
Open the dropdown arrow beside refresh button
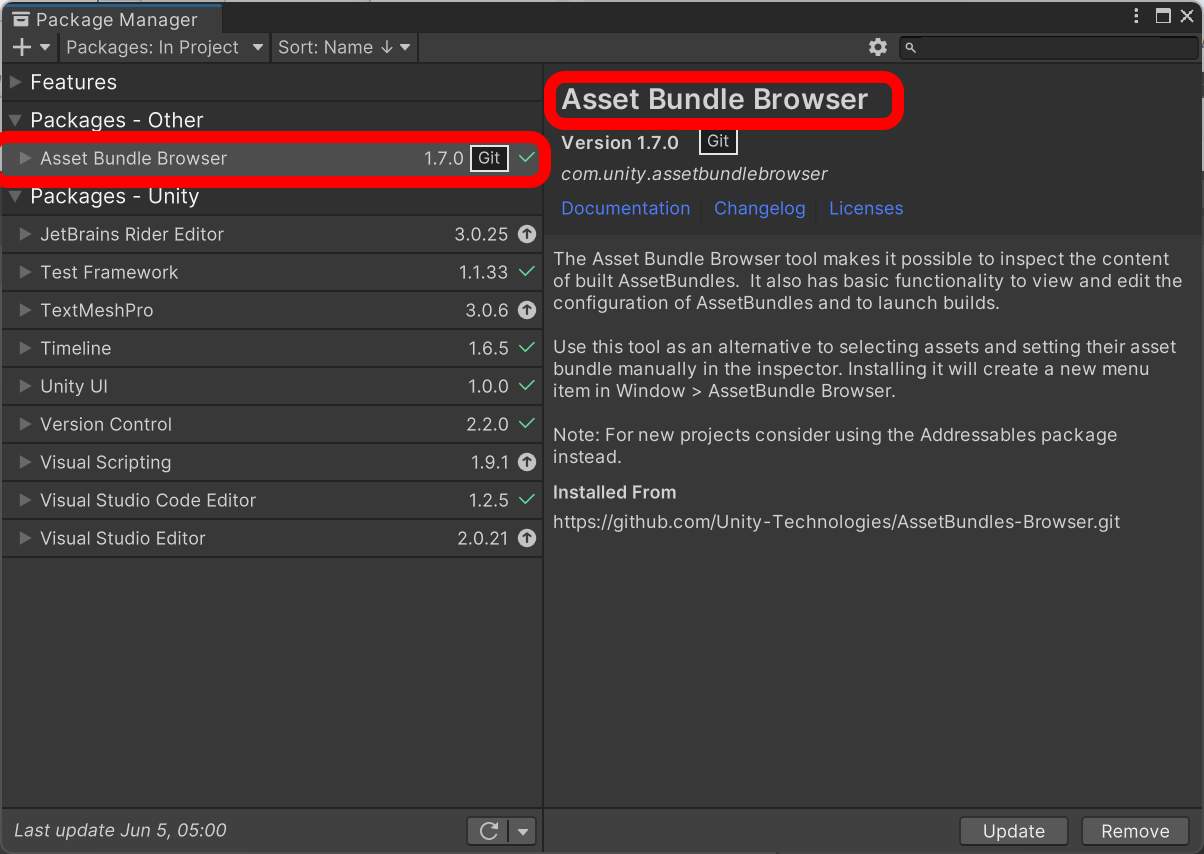[524, 831]
